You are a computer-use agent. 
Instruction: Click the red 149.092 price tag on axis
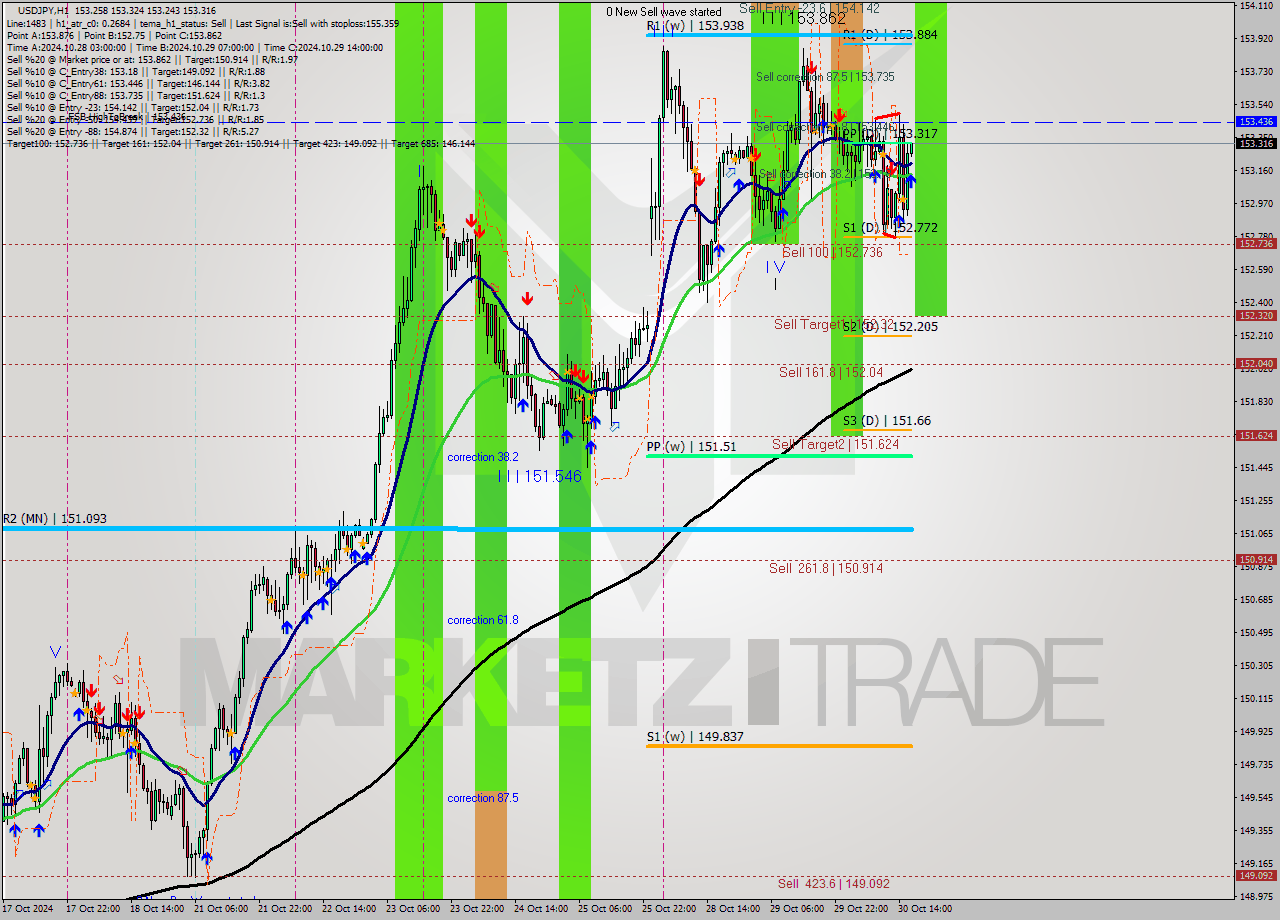tap(1256, 876)
